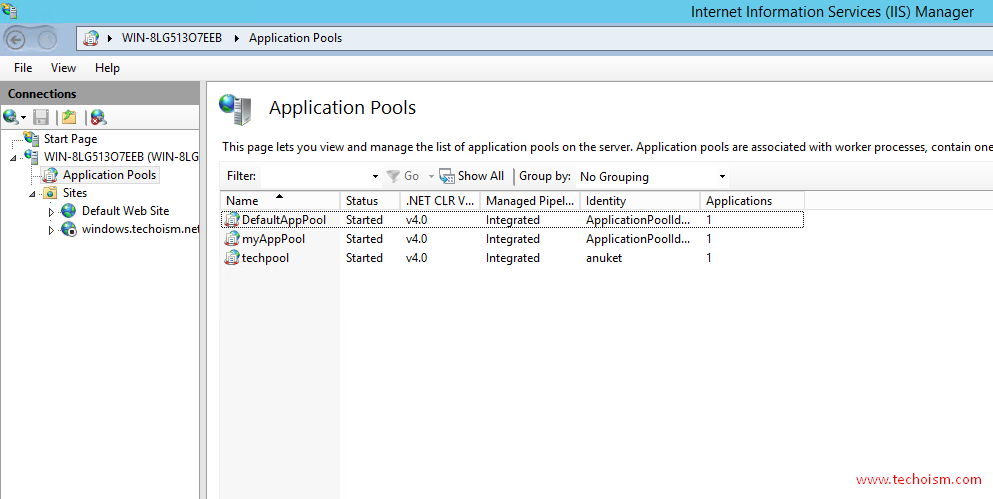
Task: Click the Save connections disk icon
Action: click(x=41, y=117)
